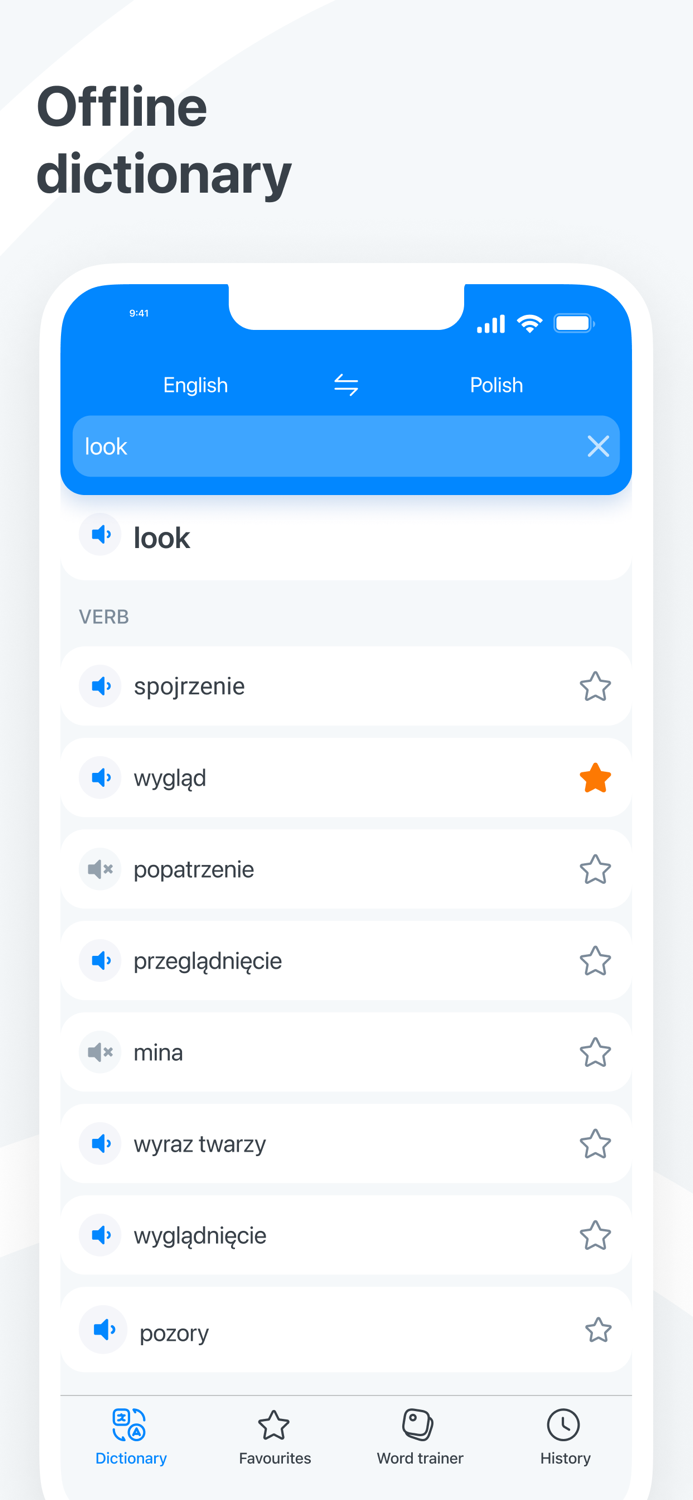
Task: Clear the search field with the X button
Action: 598,446
